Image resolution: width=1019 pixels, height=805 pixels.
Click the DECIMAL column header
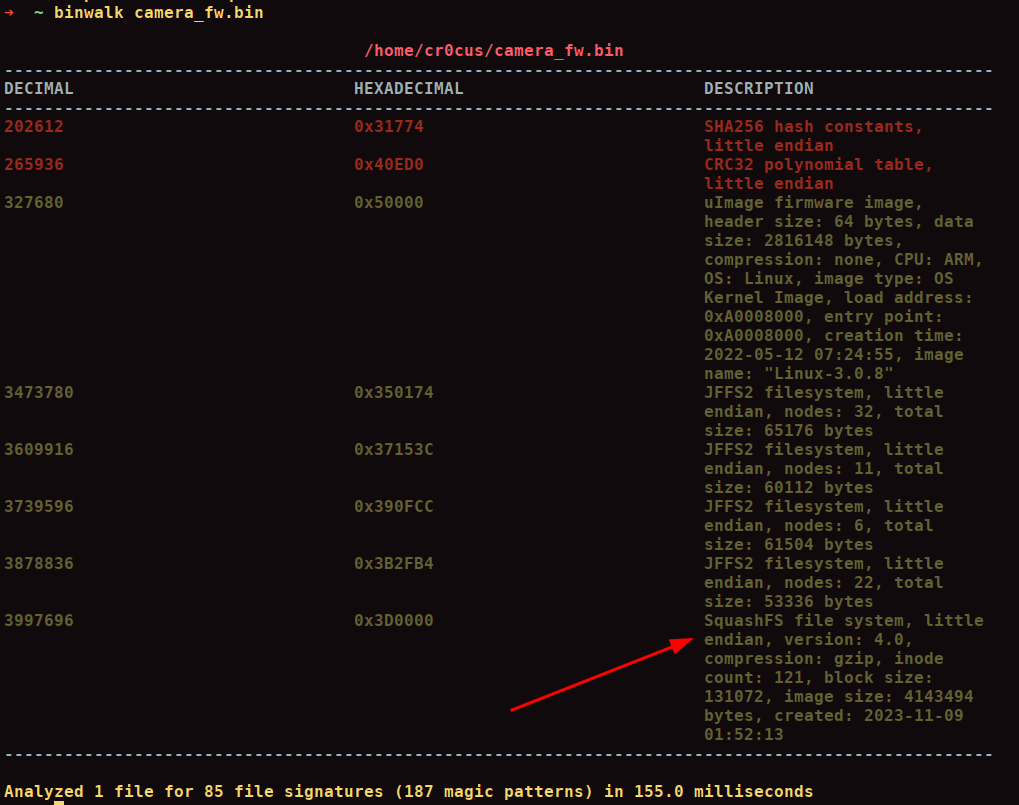(39, 88)
